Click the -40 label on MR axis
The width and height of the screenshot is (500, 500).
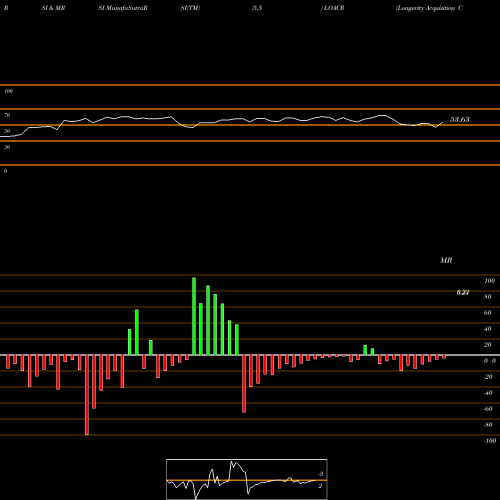click(x=488, y=393)
